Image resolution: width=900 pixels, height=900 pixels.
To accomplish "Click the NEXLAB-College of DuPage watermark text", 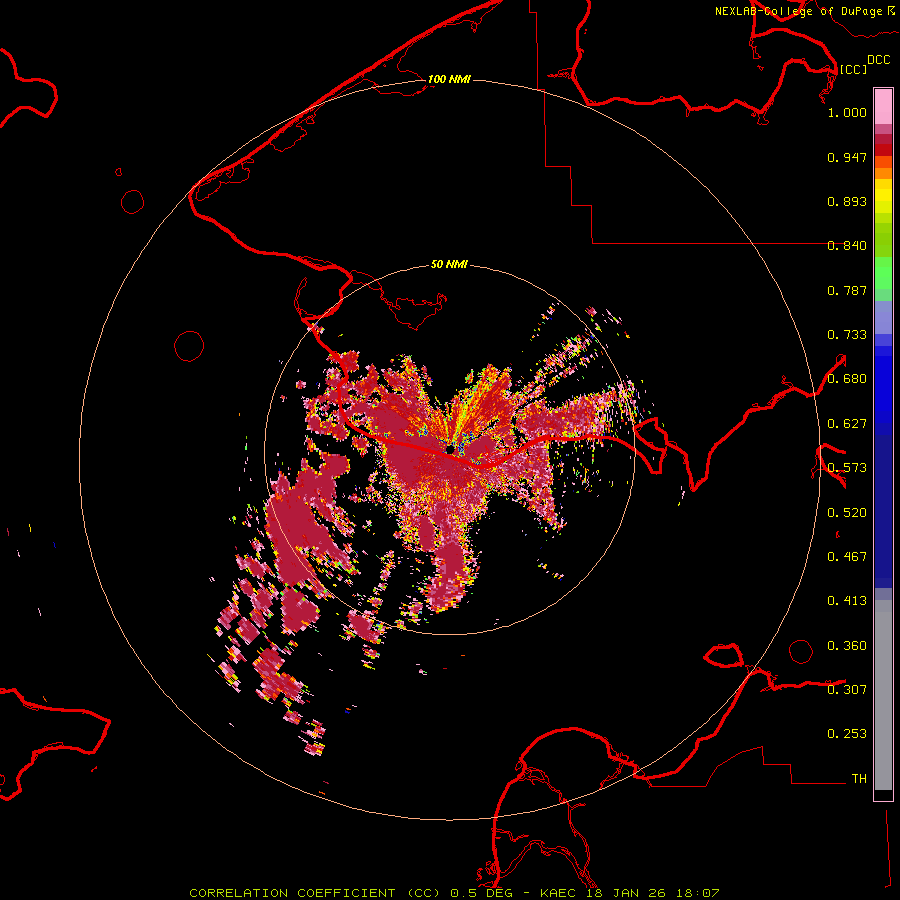I will click(798, 11).
